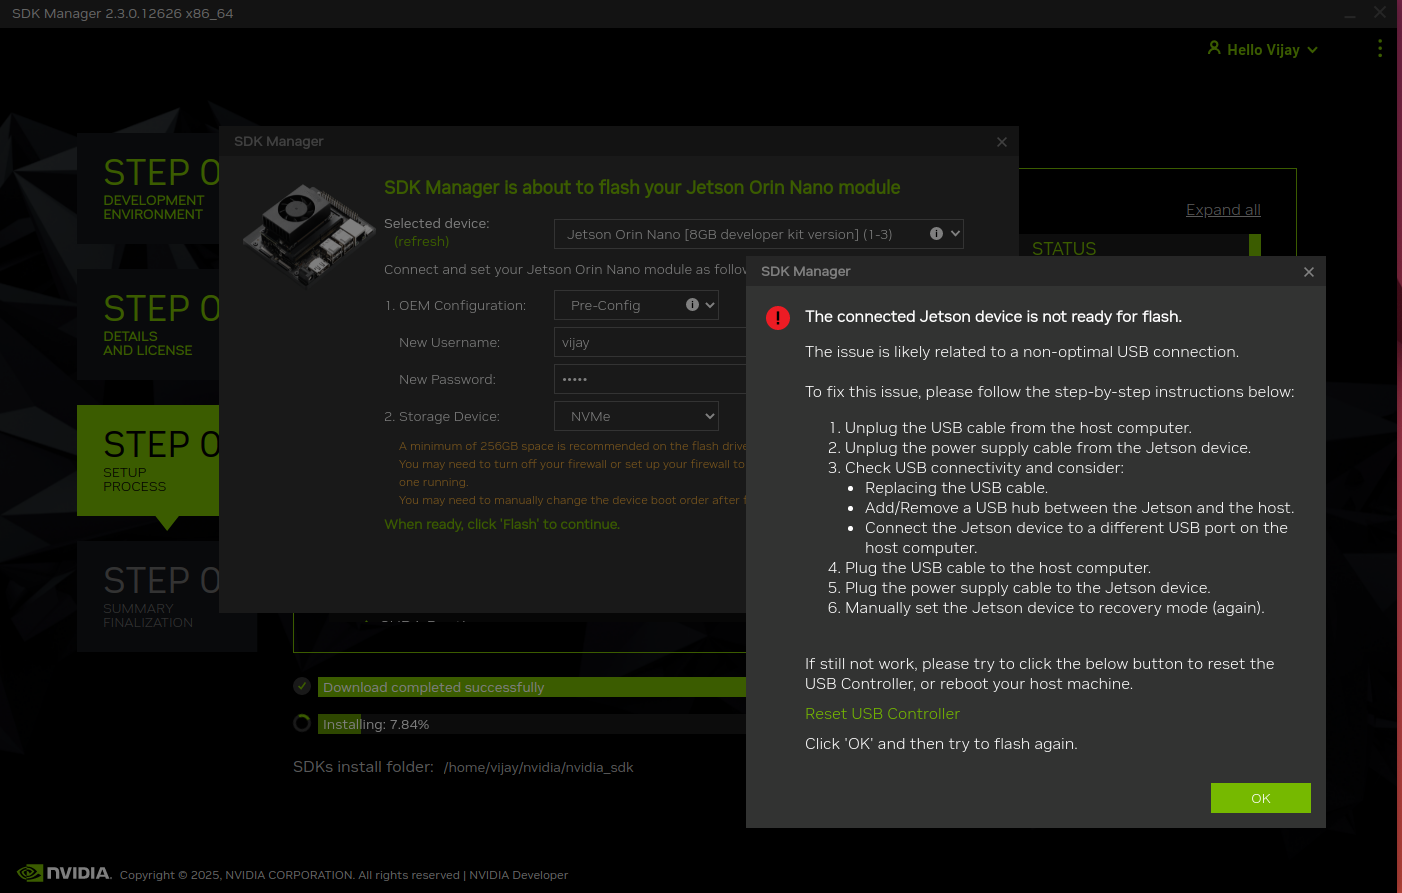Click the SDK Manager window title text
Screen dimensions: 1402x893
(x=123, y=14)
